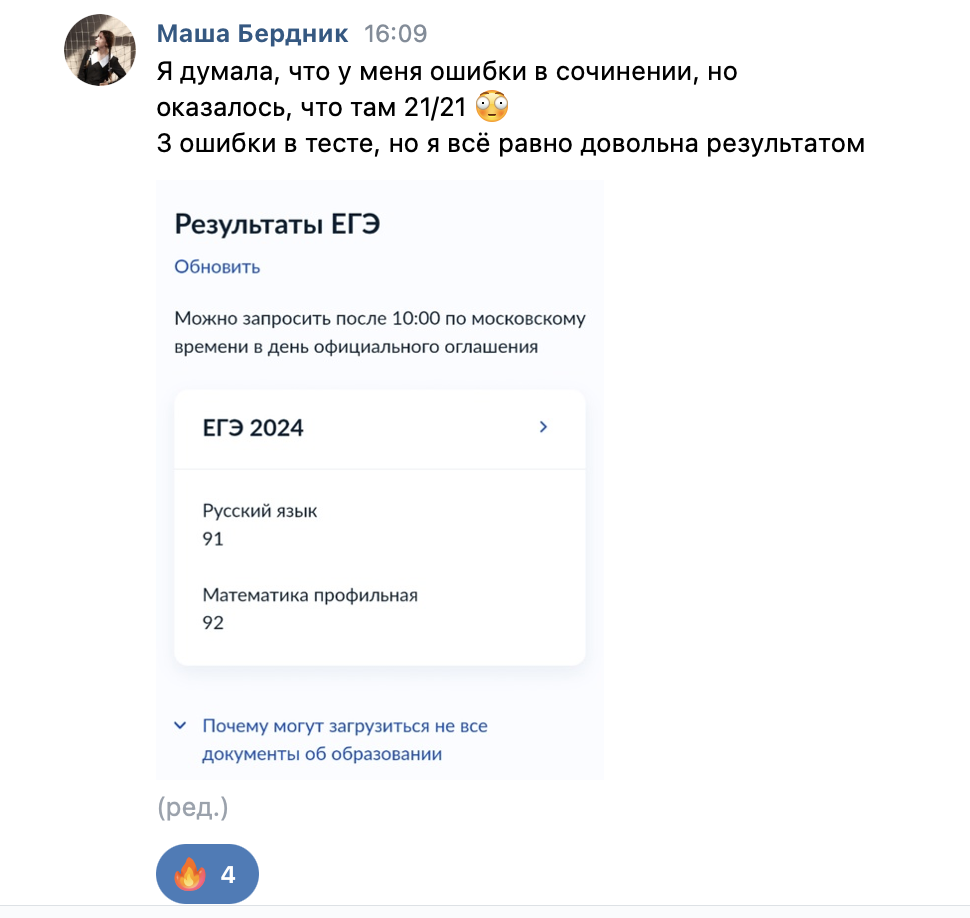Click the Результаты ЕГЭ heading
This screenshot has width=970, height=918.
click(x=277, y=224)
